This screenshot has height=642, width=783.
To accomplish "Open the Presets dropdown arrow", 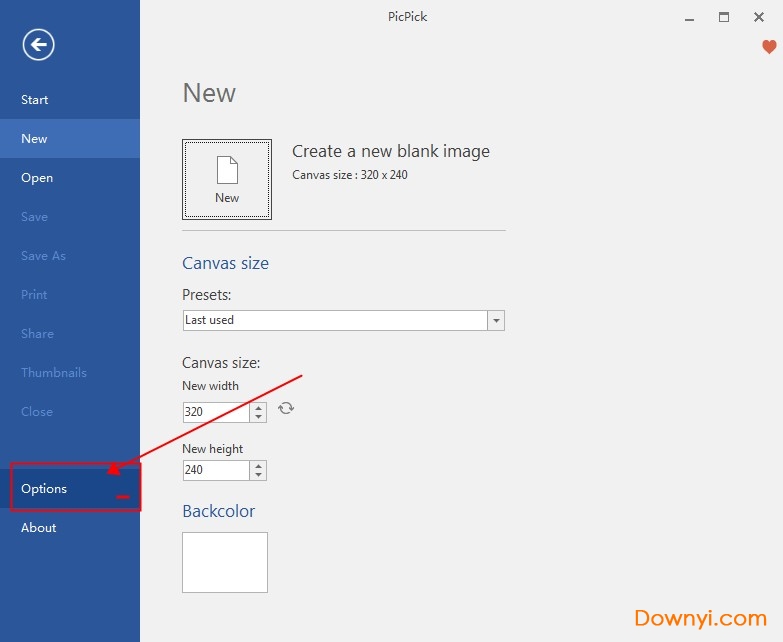I will pyautogui.click(x=496, y=320).
